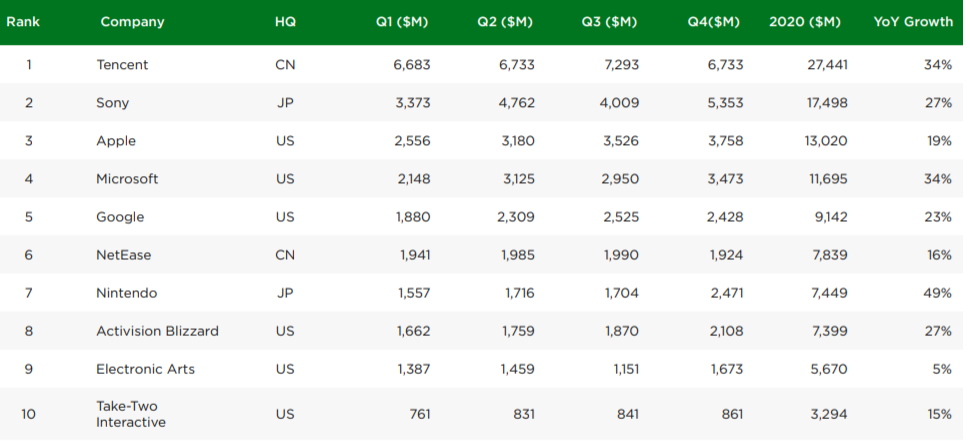
Task: Select the Microsoft company name
Action: pyautogui.click(x=127, y=179)
